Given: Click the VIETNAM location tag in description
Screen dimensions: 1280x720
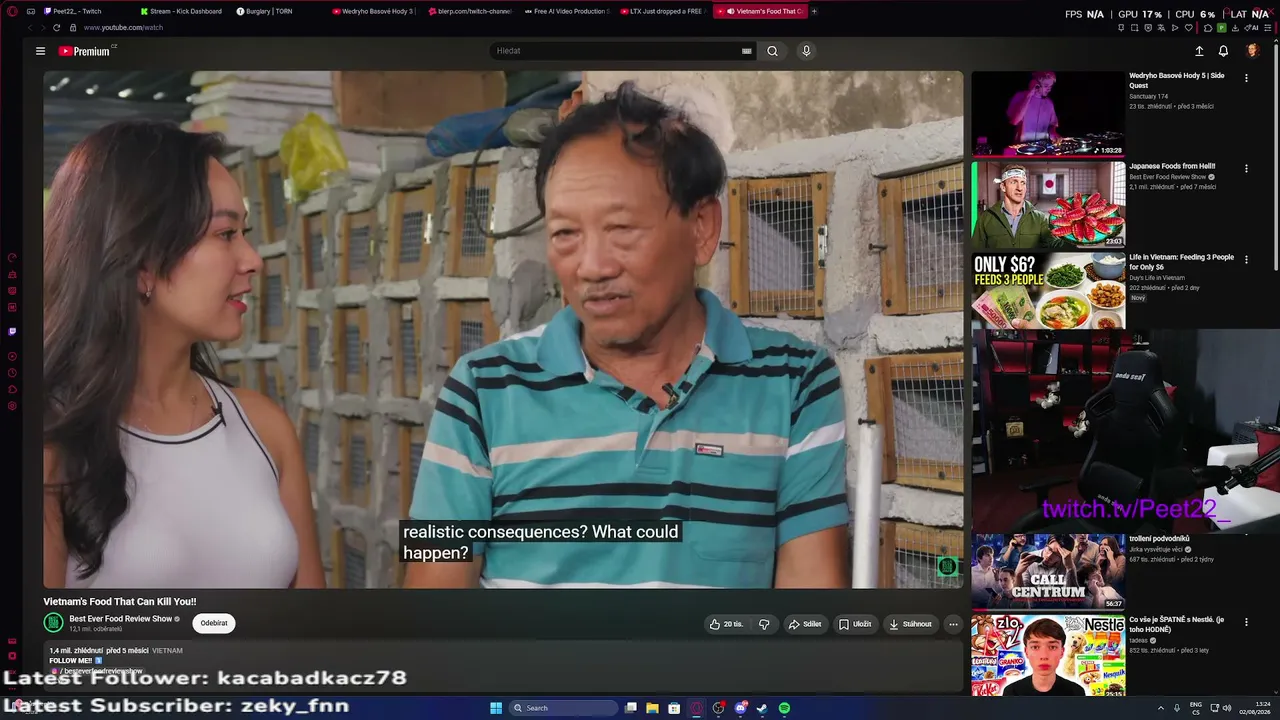Looking at the screenshot, I should click(167, 651).
